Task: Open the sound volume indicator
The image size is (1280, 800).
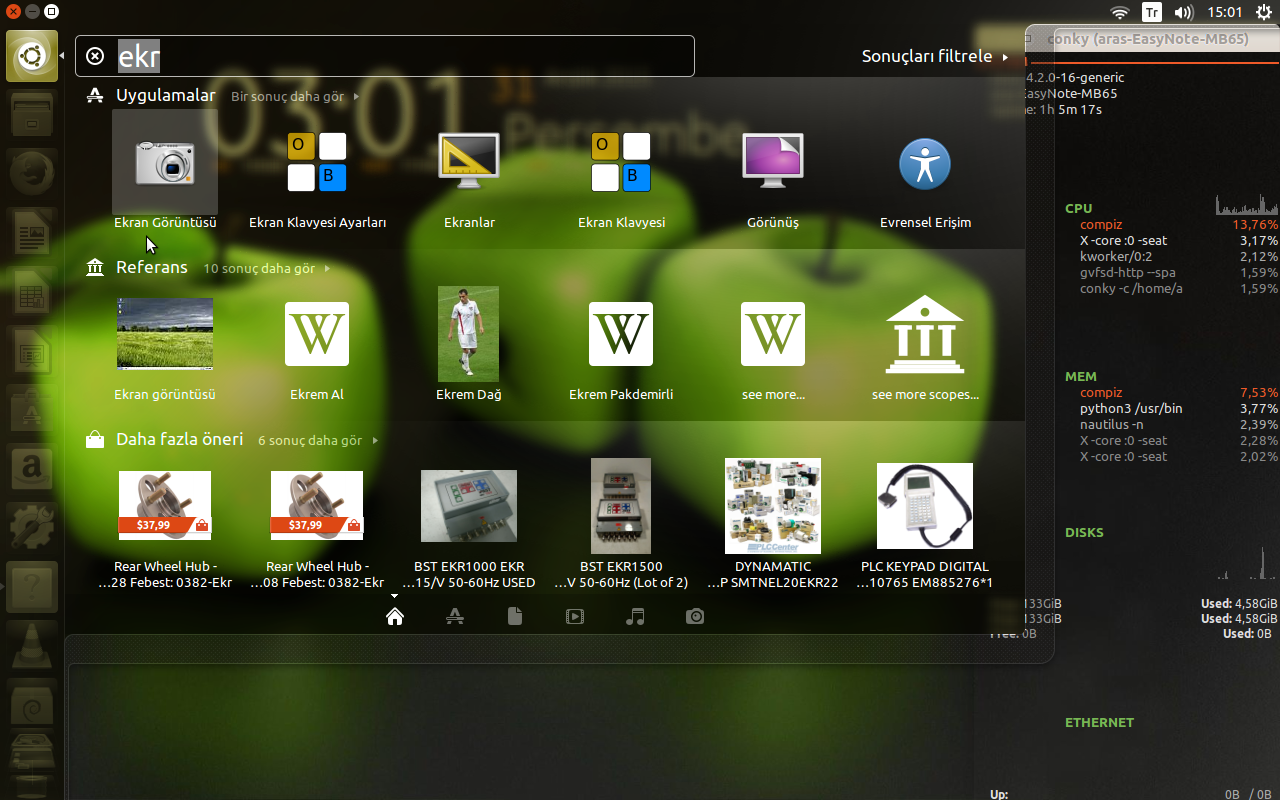Action: coord(1184,12)
